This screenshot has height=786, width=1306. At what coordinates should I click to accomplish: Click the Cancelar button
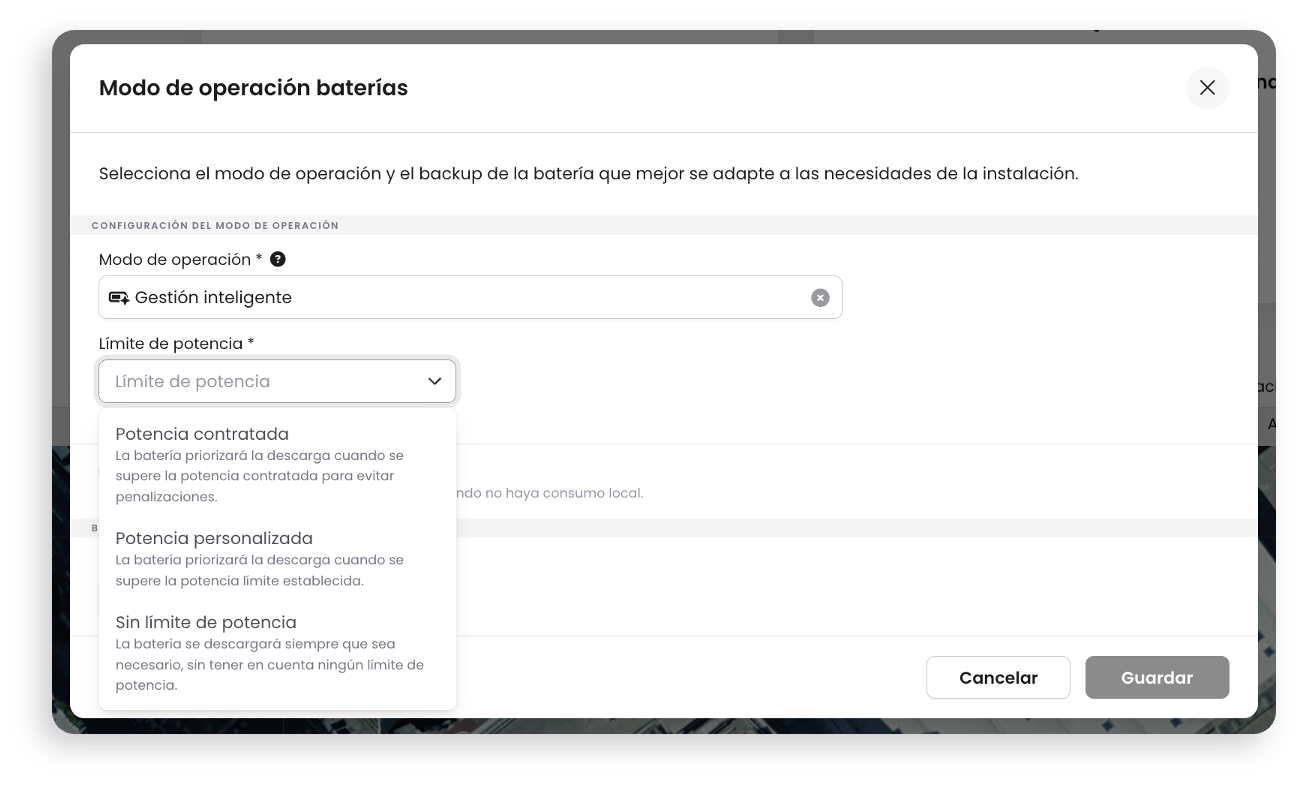(998, 678)
